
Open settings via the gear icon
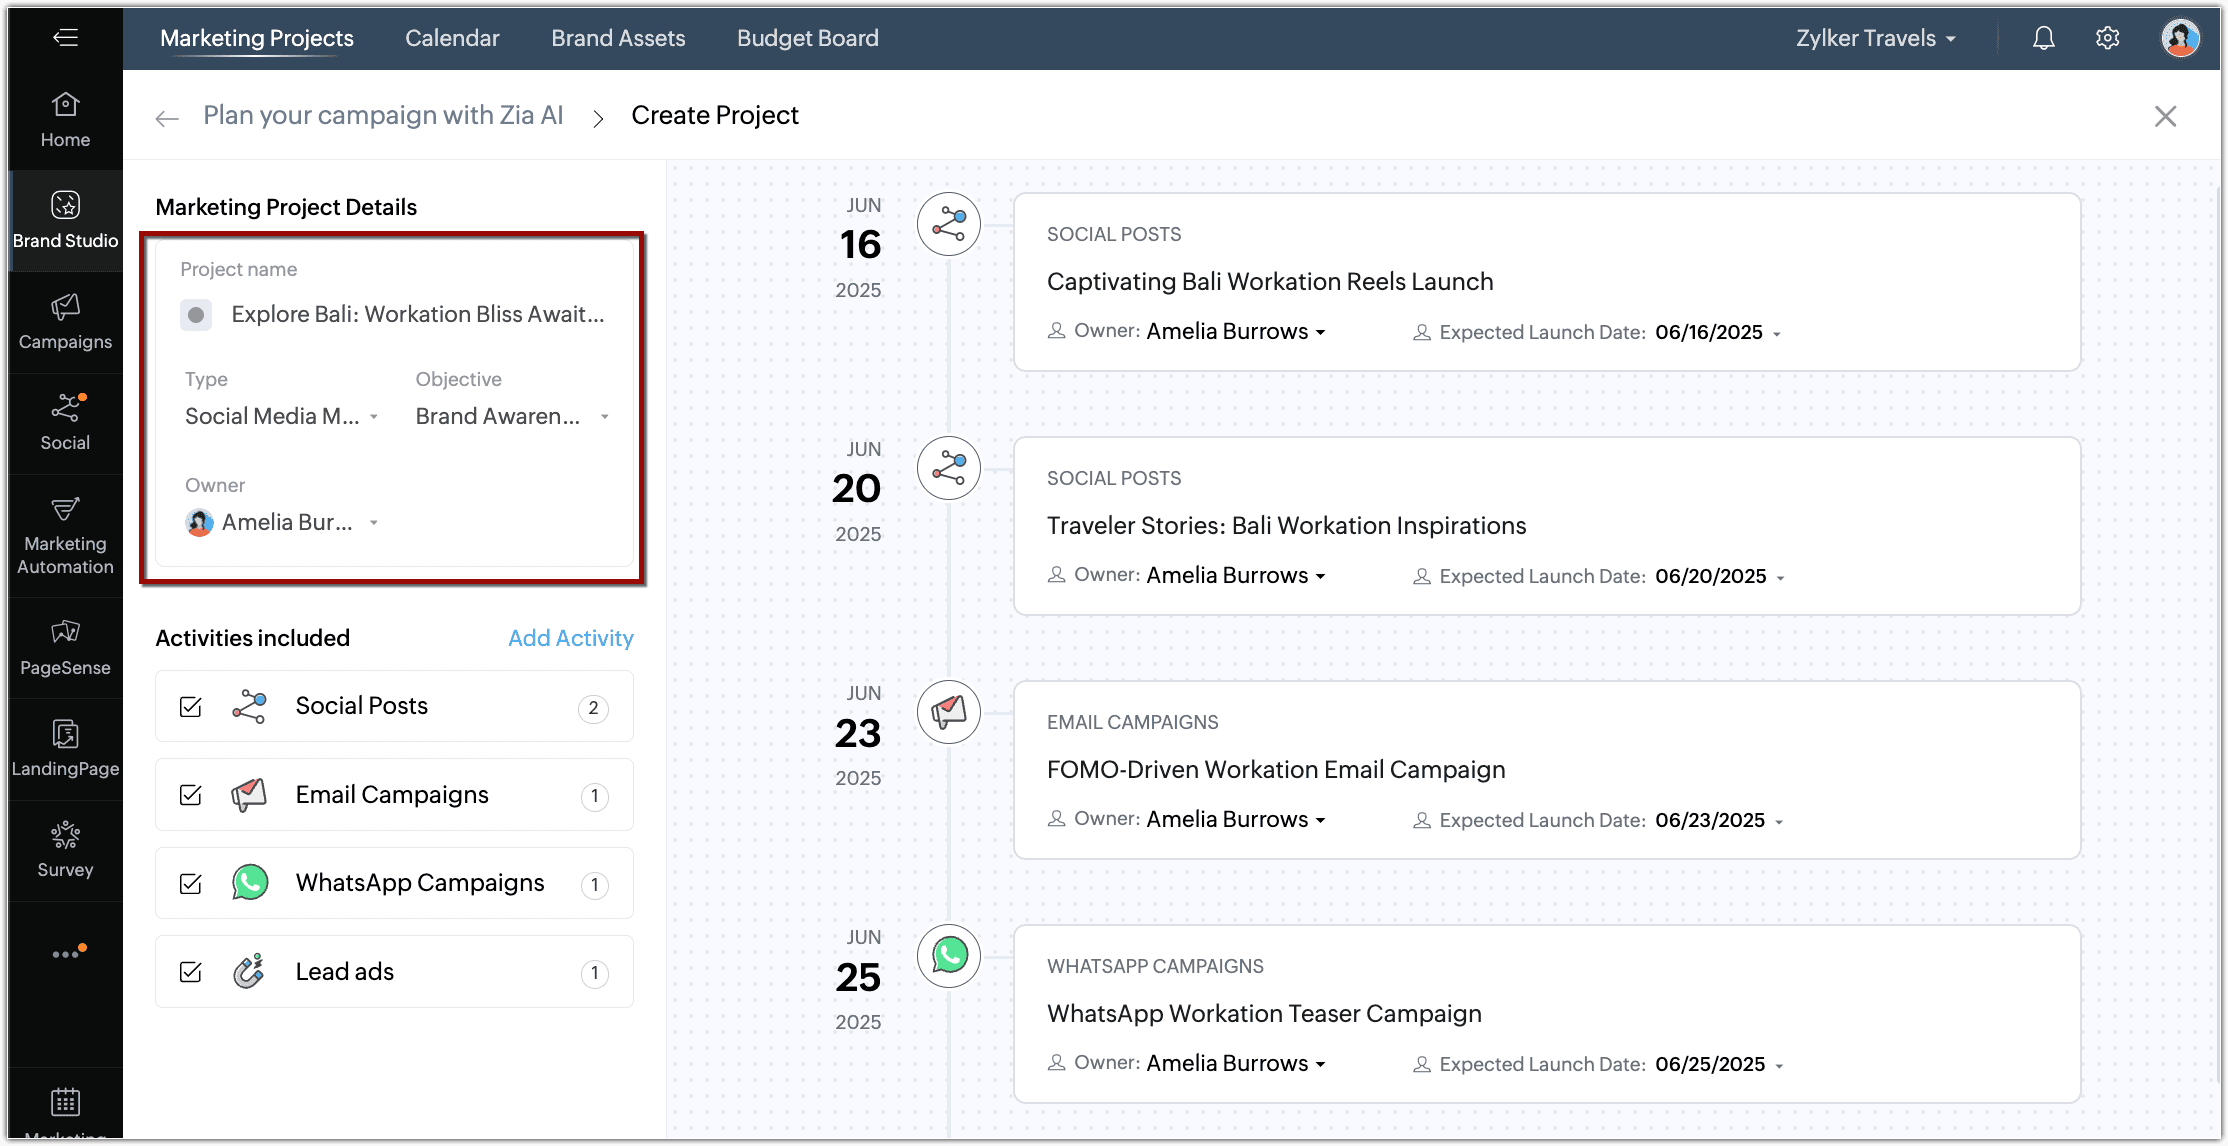coord(2107,38)
